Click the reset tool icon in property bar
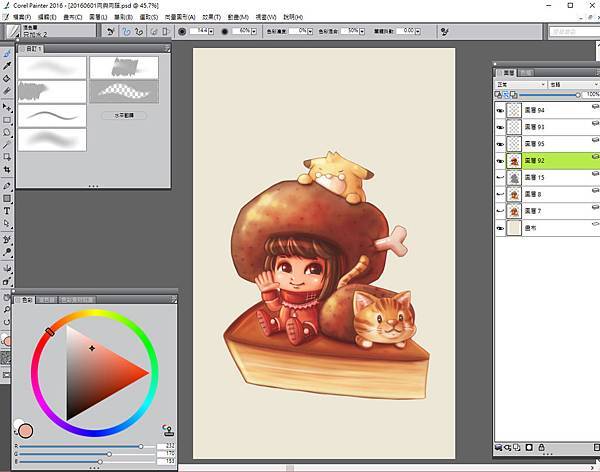This screenshot has height=472, width=600. pos(111,31)
